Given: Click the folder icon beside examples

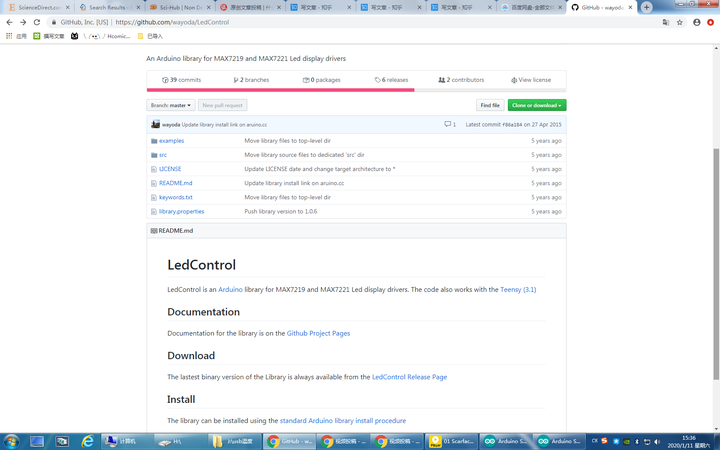Looking at the screenshot, I should (154, 141).
